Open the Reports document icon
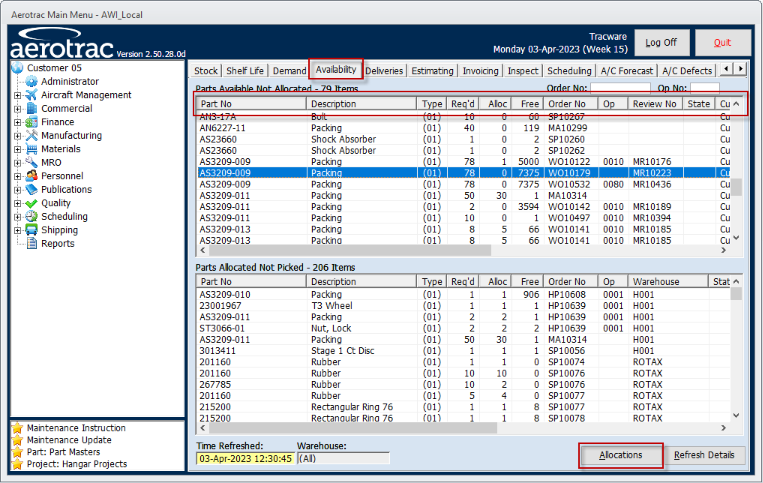763x483 pixels. [x=32, y=244]
